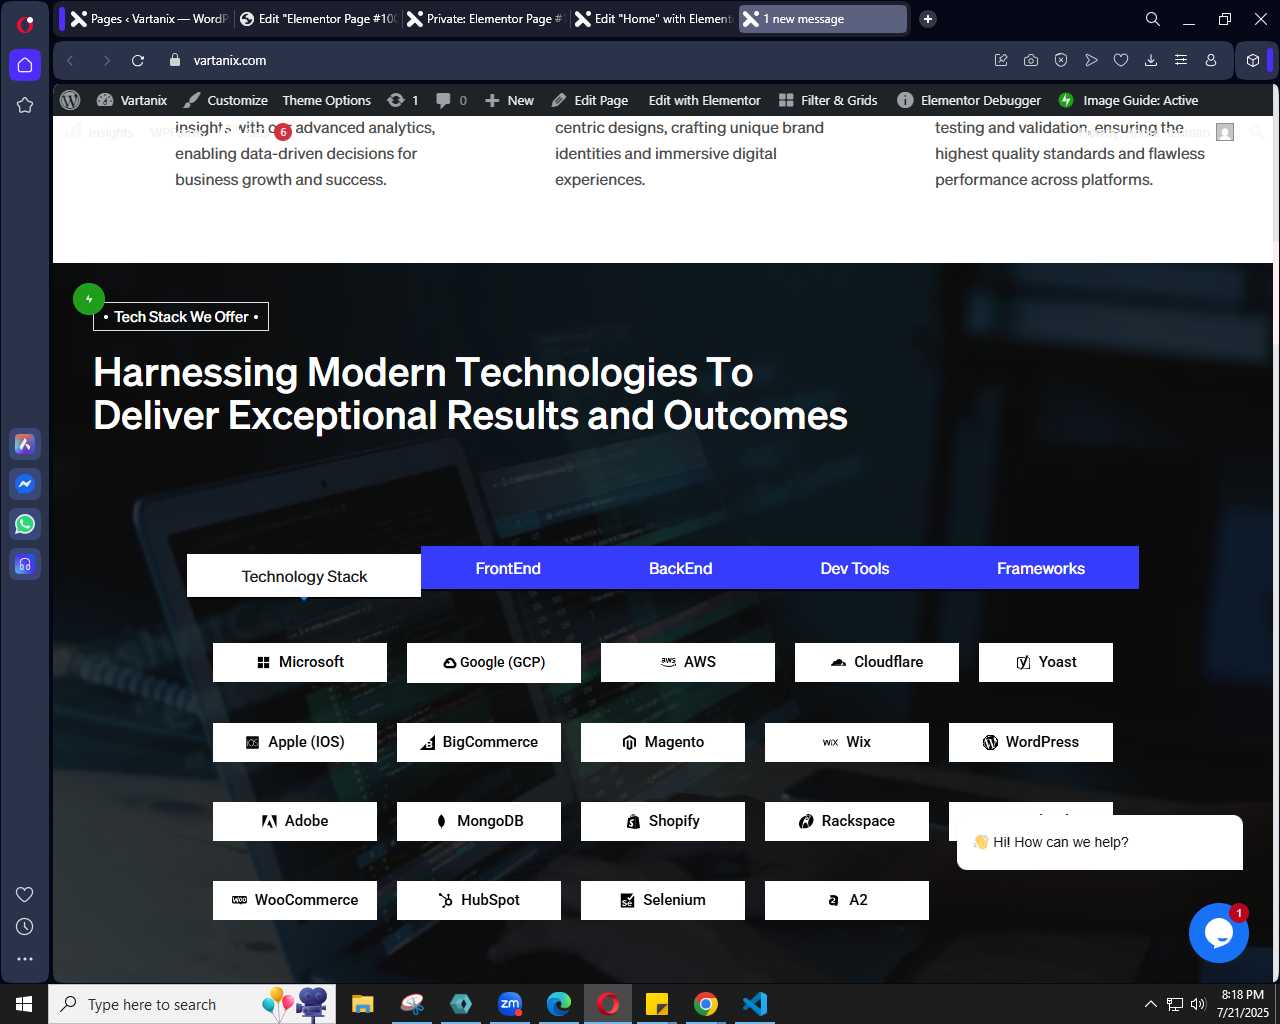The height and width of the screenshot is (1024, 1280).
Task: Reload the vartanix.com page
Action: [x=138, y=60]
